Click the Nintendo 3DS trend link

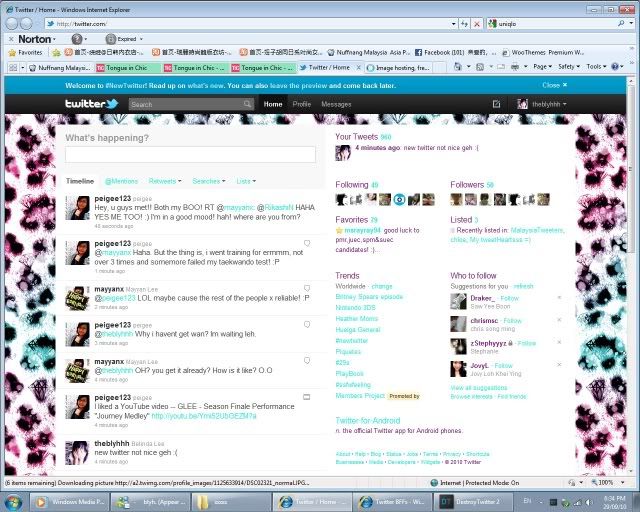(x=355, y=307)
